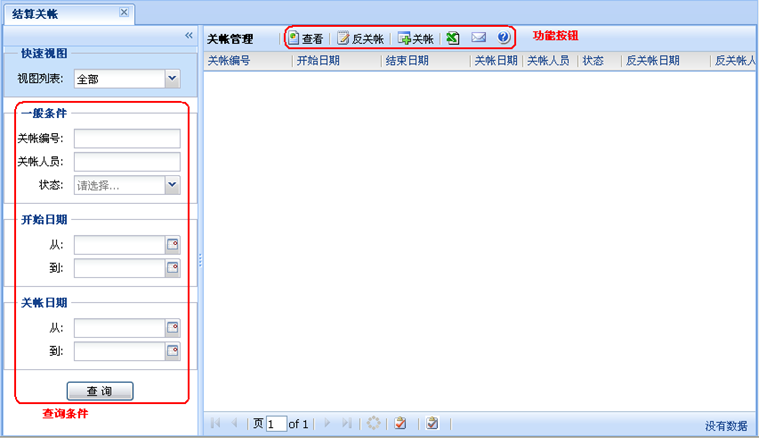Click the 查询 search button
The height and width of the screenshot is (438, 759).
(x=100, y=391)
